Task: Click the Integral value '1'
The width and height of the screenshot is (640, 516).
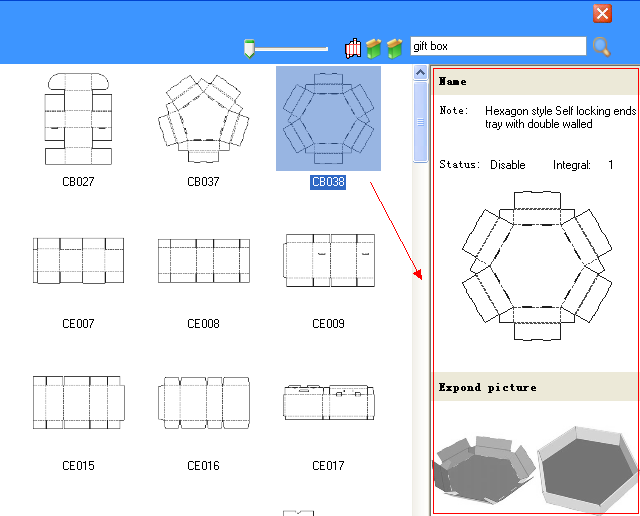Action: (611, 165)
